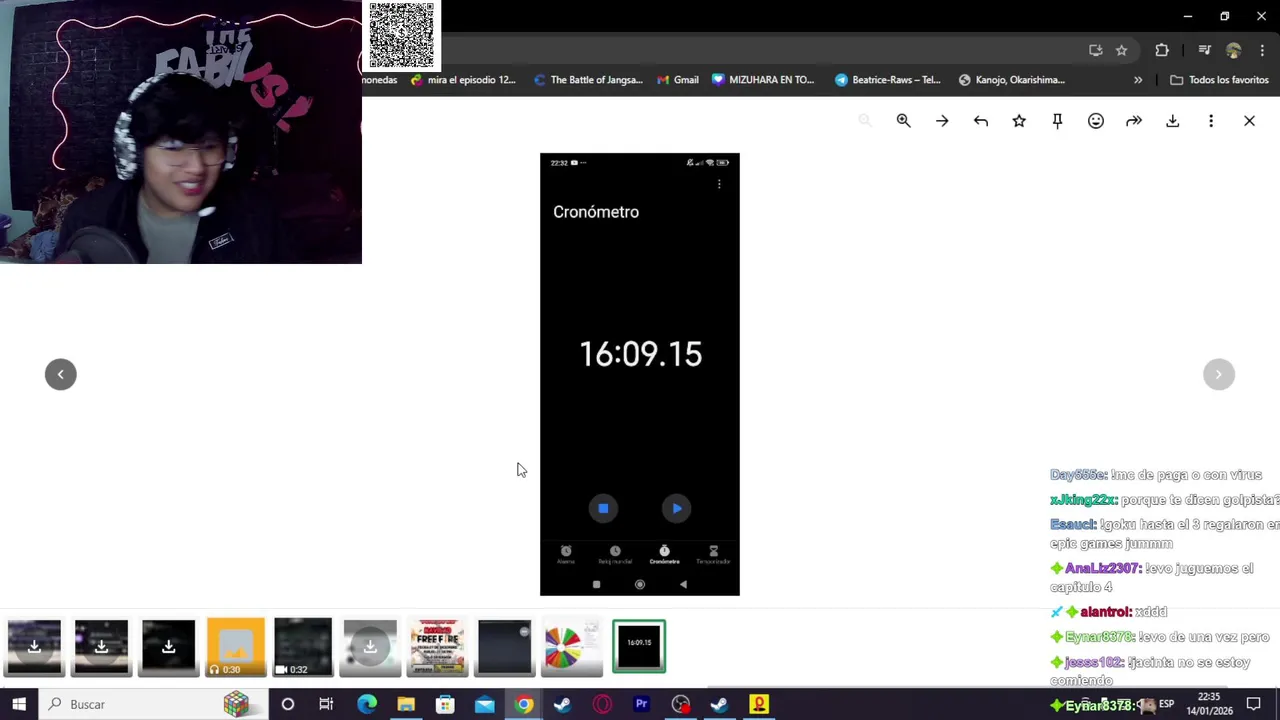Screen dimensions: 1280x720
Task: Star the image in viewer toolbar
Action: tap(1019, 121)
